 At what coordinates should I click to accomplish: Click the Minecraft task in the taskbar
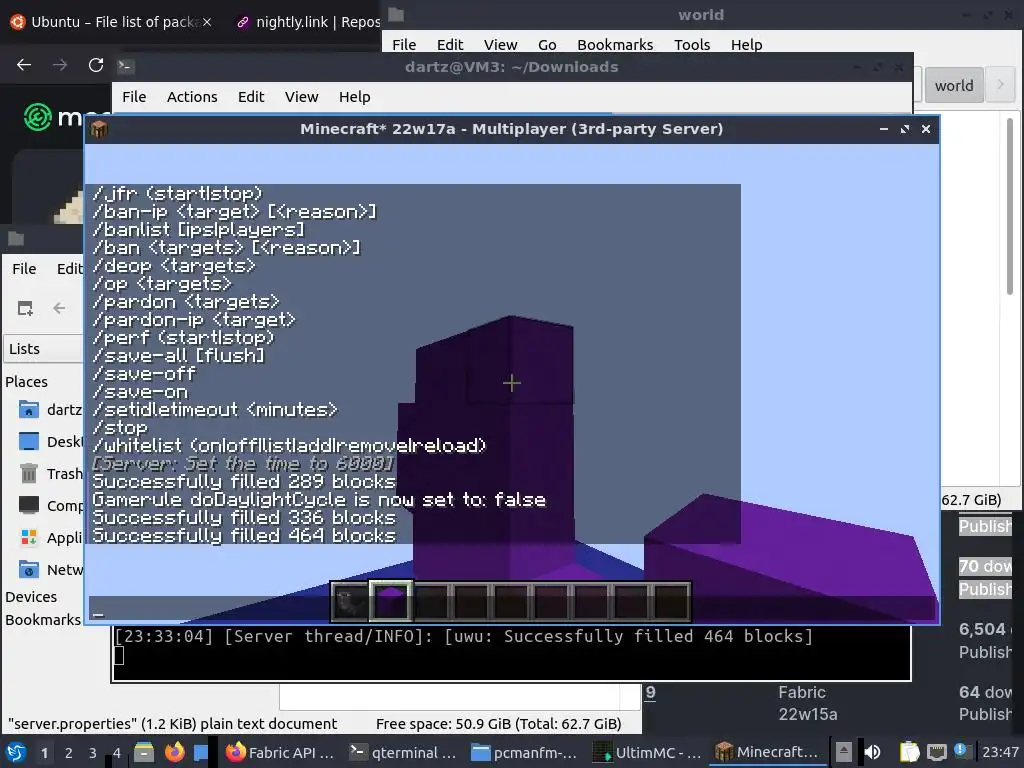(x=768, y=752)
